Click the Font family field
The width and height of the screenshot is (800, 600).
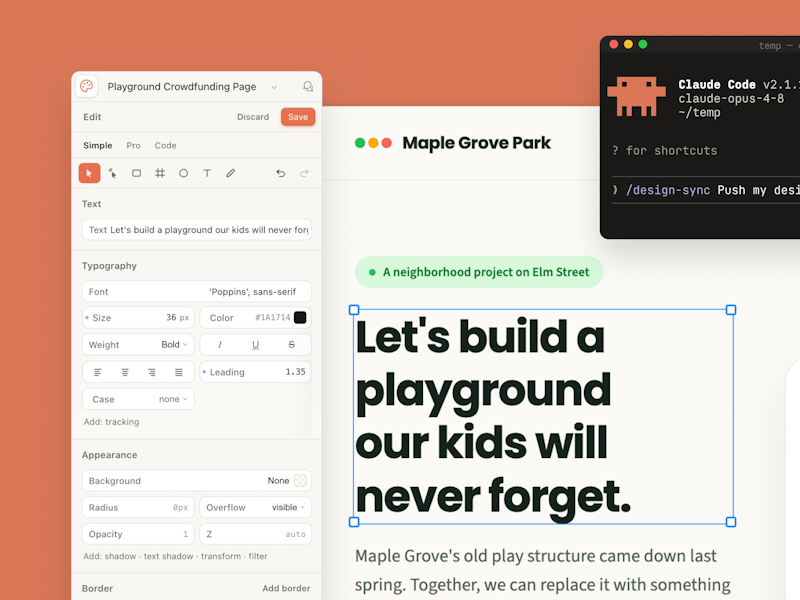click(196, 291)
